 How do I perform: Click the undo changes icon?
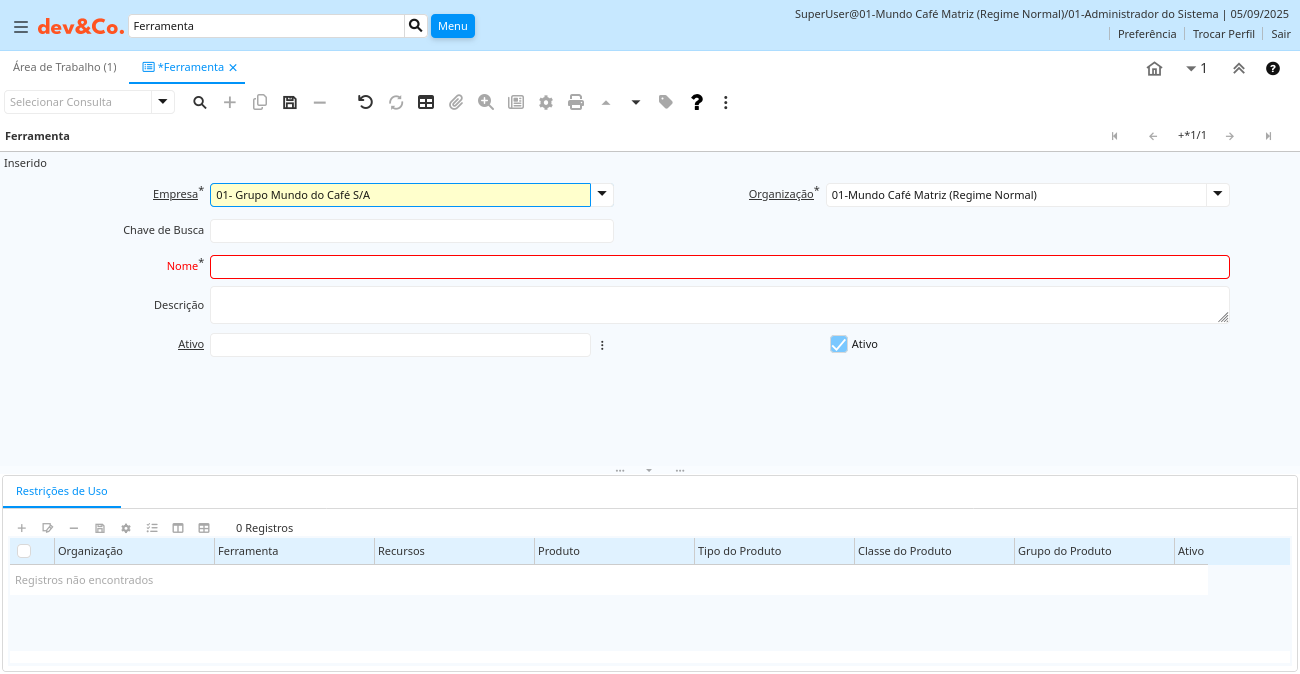365,102
